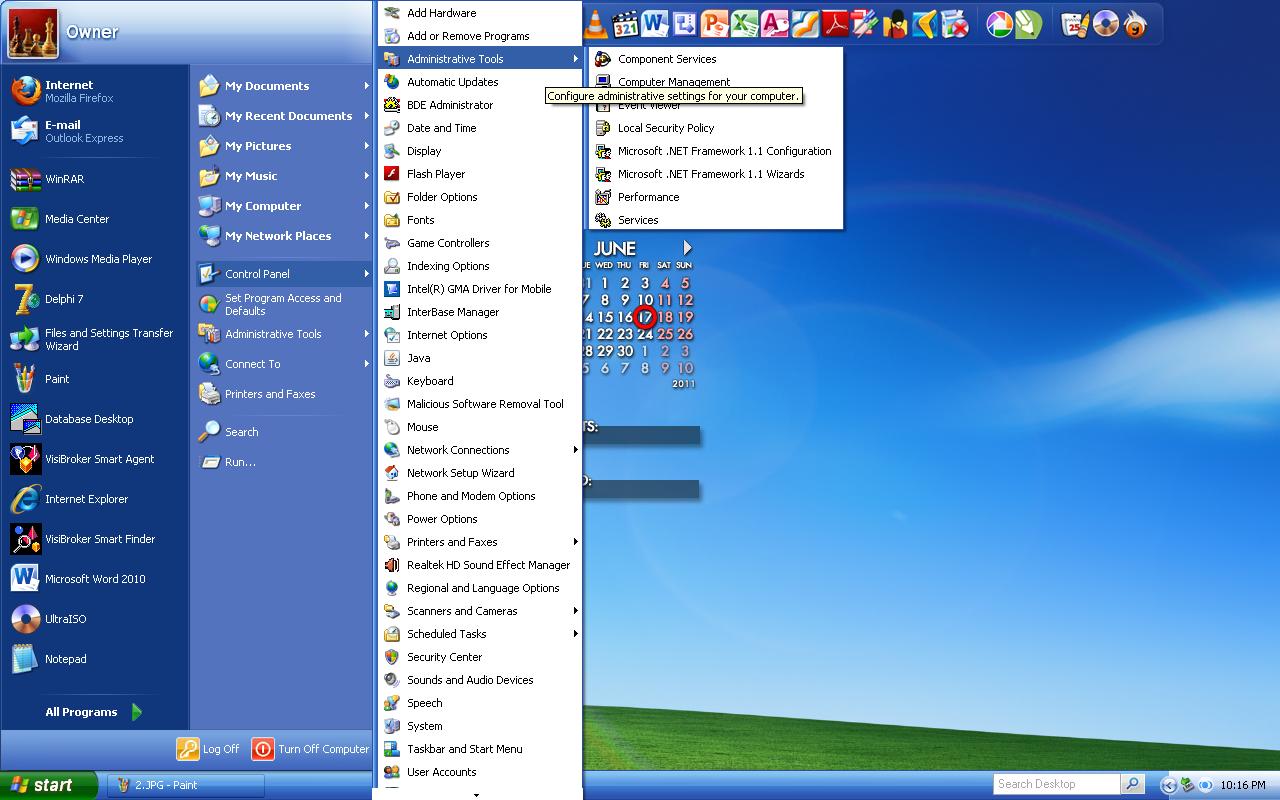Viewport: 1280px width, 800px height.
Task: Launch Picasa from the desktop dock
Action: click(x=998, y=23)
